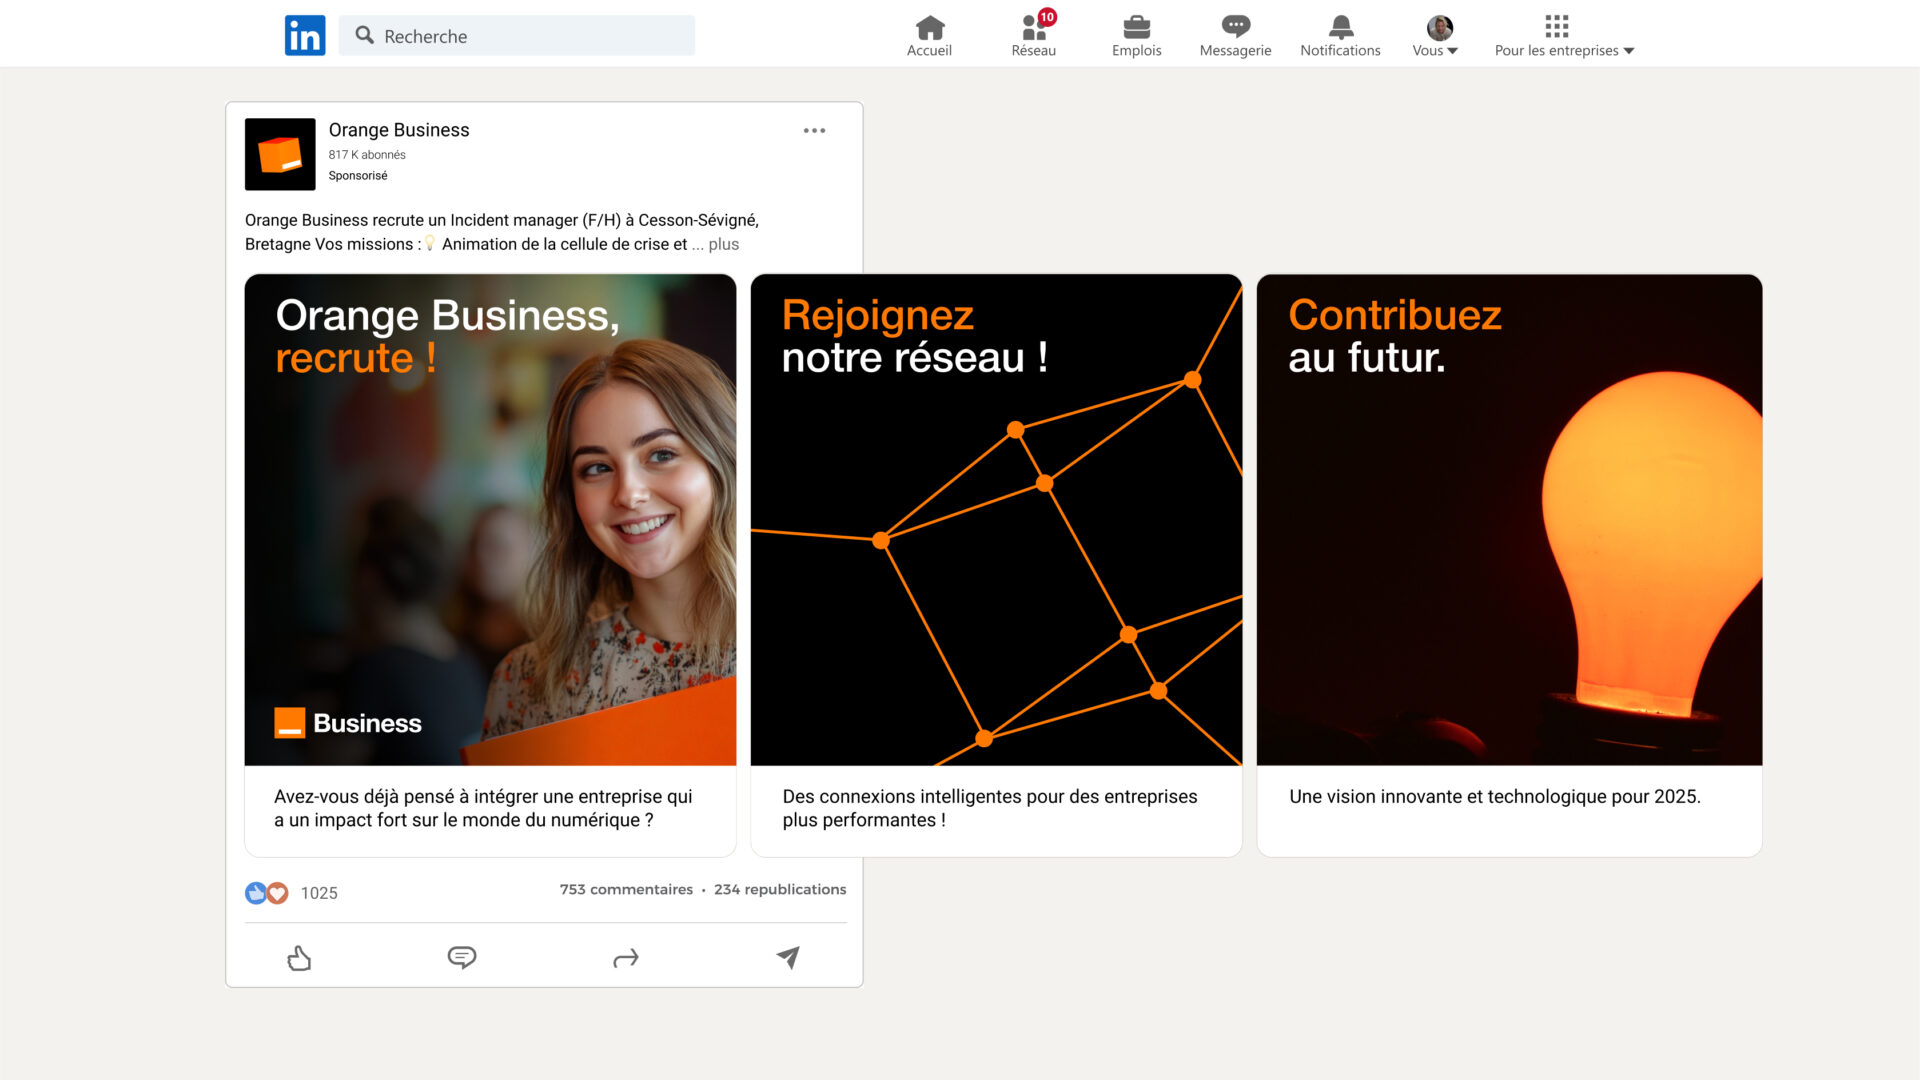Expand the Vous profile dropdown
The image size is (1920, 1080).
coord(1436,36)
